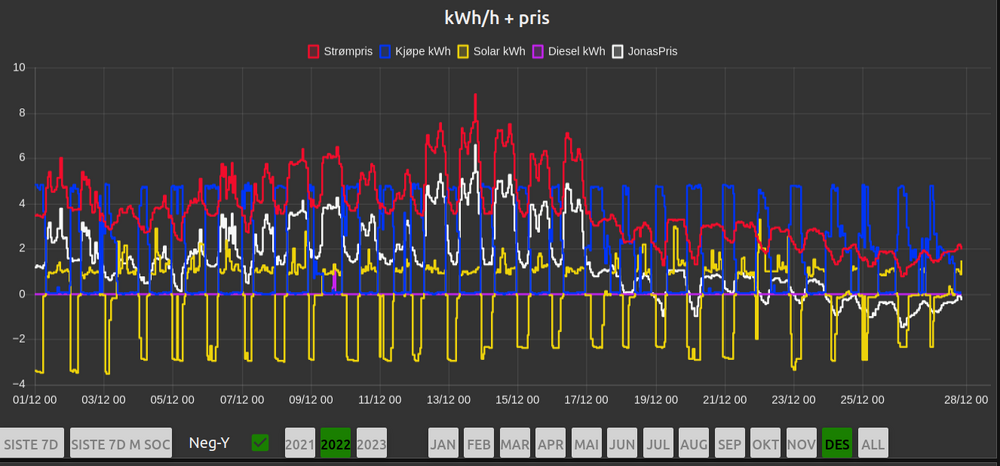Toggle the Neg-Y checkbox
This screenshot has height=466, width=1000.
pos(260,442)
